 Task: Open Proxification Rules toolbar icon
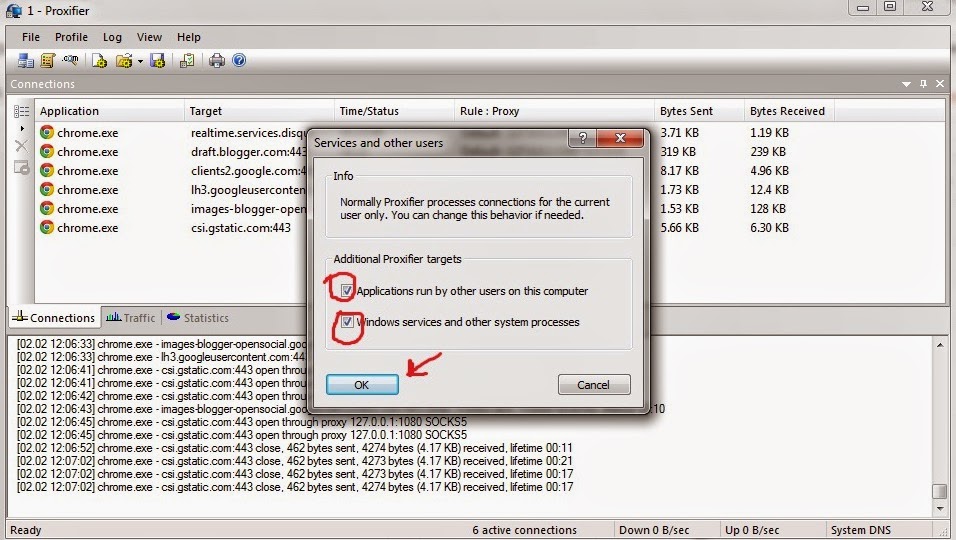48,60
